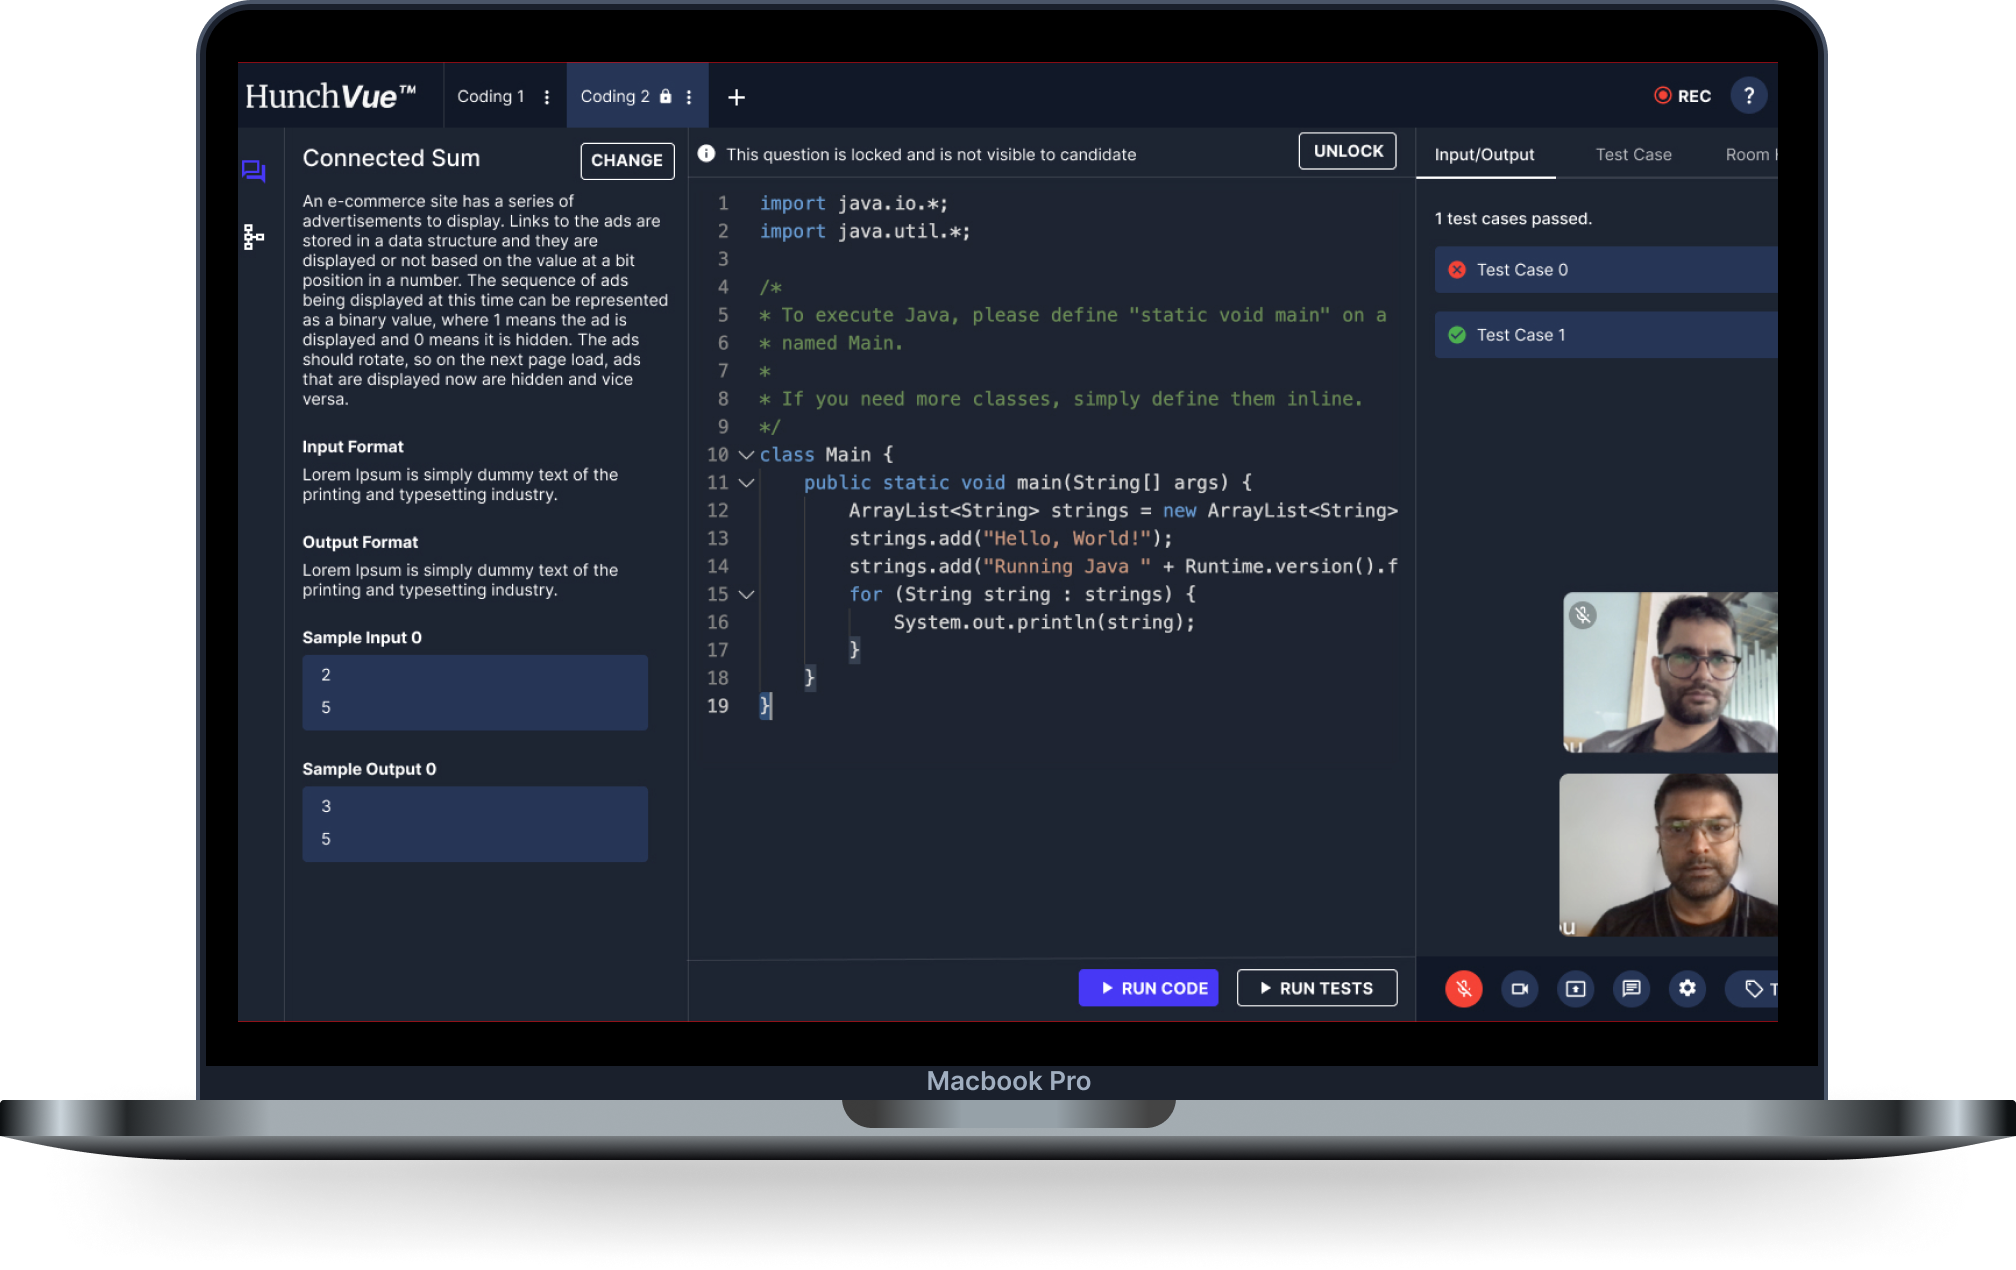Open settings gear icon in toolbar
2016x1270 pixels.
[1687, 988]
